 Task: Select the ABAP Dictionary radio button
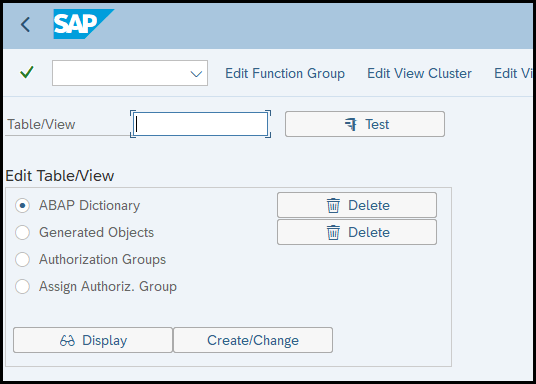(x=23, y=206)
